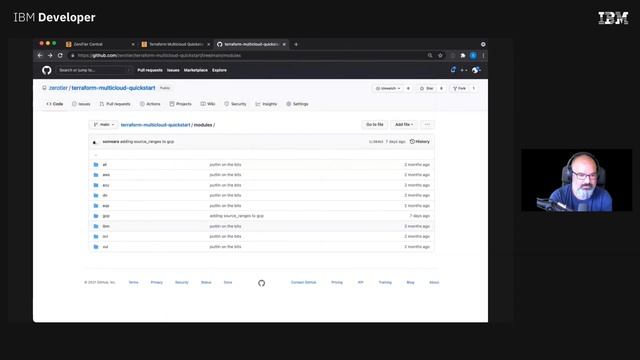The width and height of the screenshot is (640, 360).
Task: Click the Go to file button
Action: [x=374, y=124]
